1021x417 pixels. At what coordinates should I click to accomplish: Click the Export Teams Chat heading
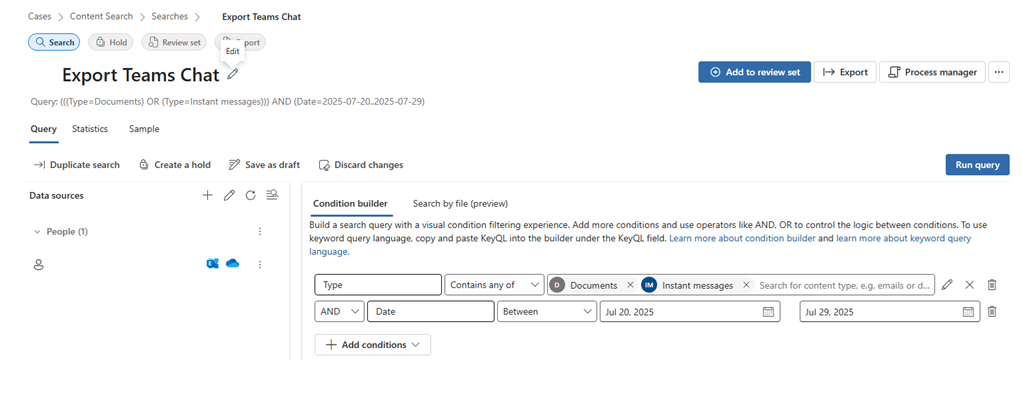click(141, 75)
